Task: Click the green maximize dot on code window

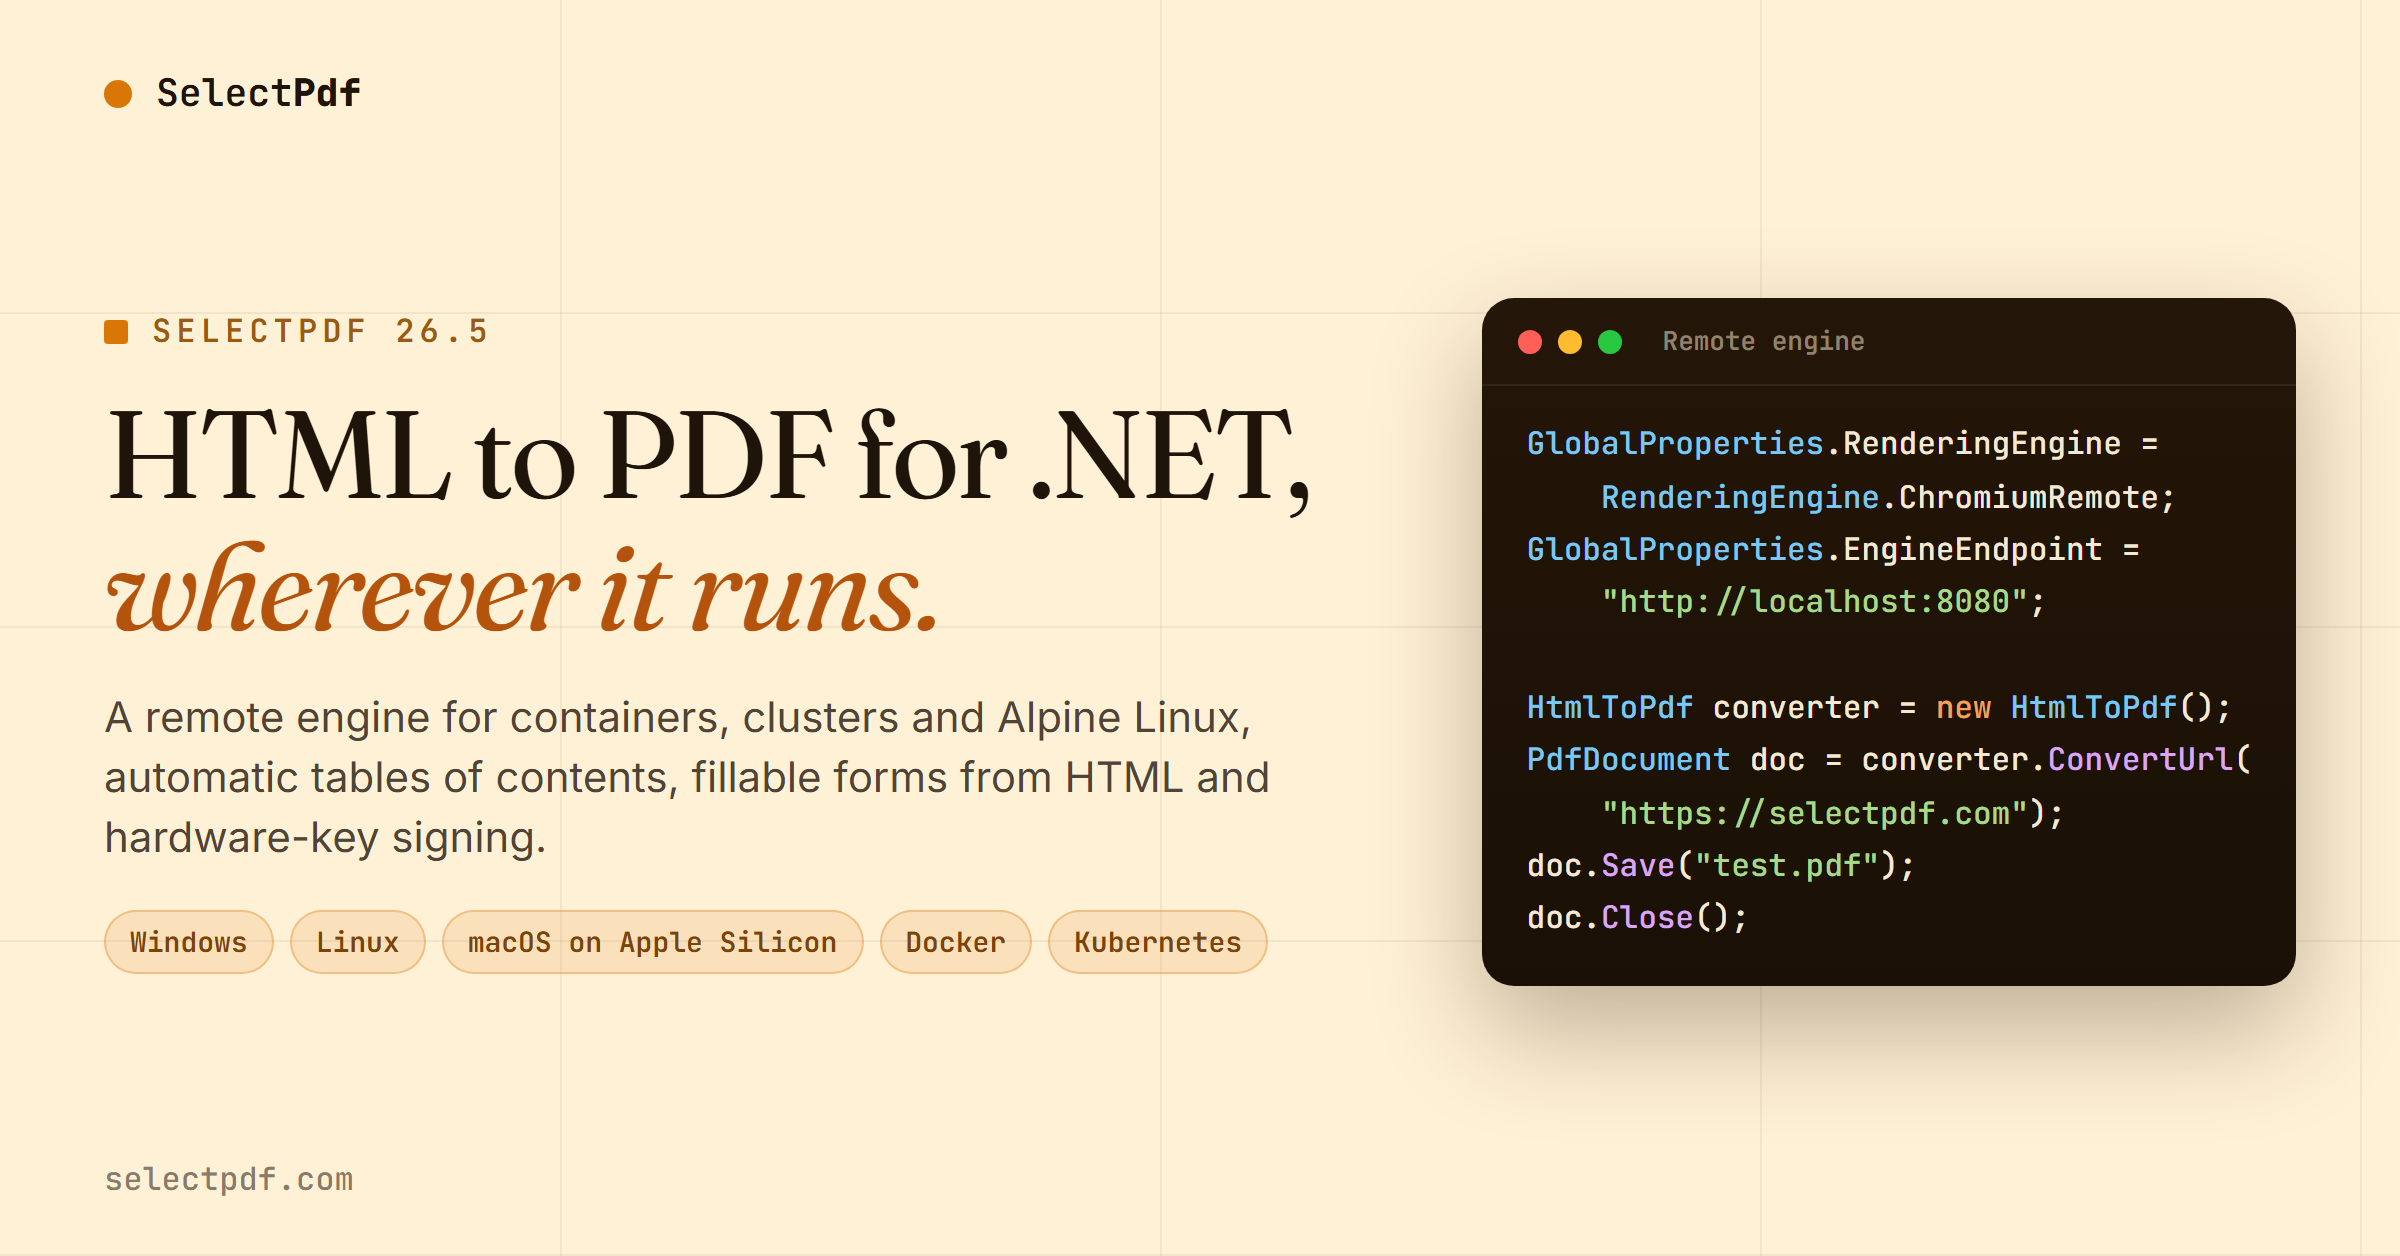Action: click(x=1610, y=342)
